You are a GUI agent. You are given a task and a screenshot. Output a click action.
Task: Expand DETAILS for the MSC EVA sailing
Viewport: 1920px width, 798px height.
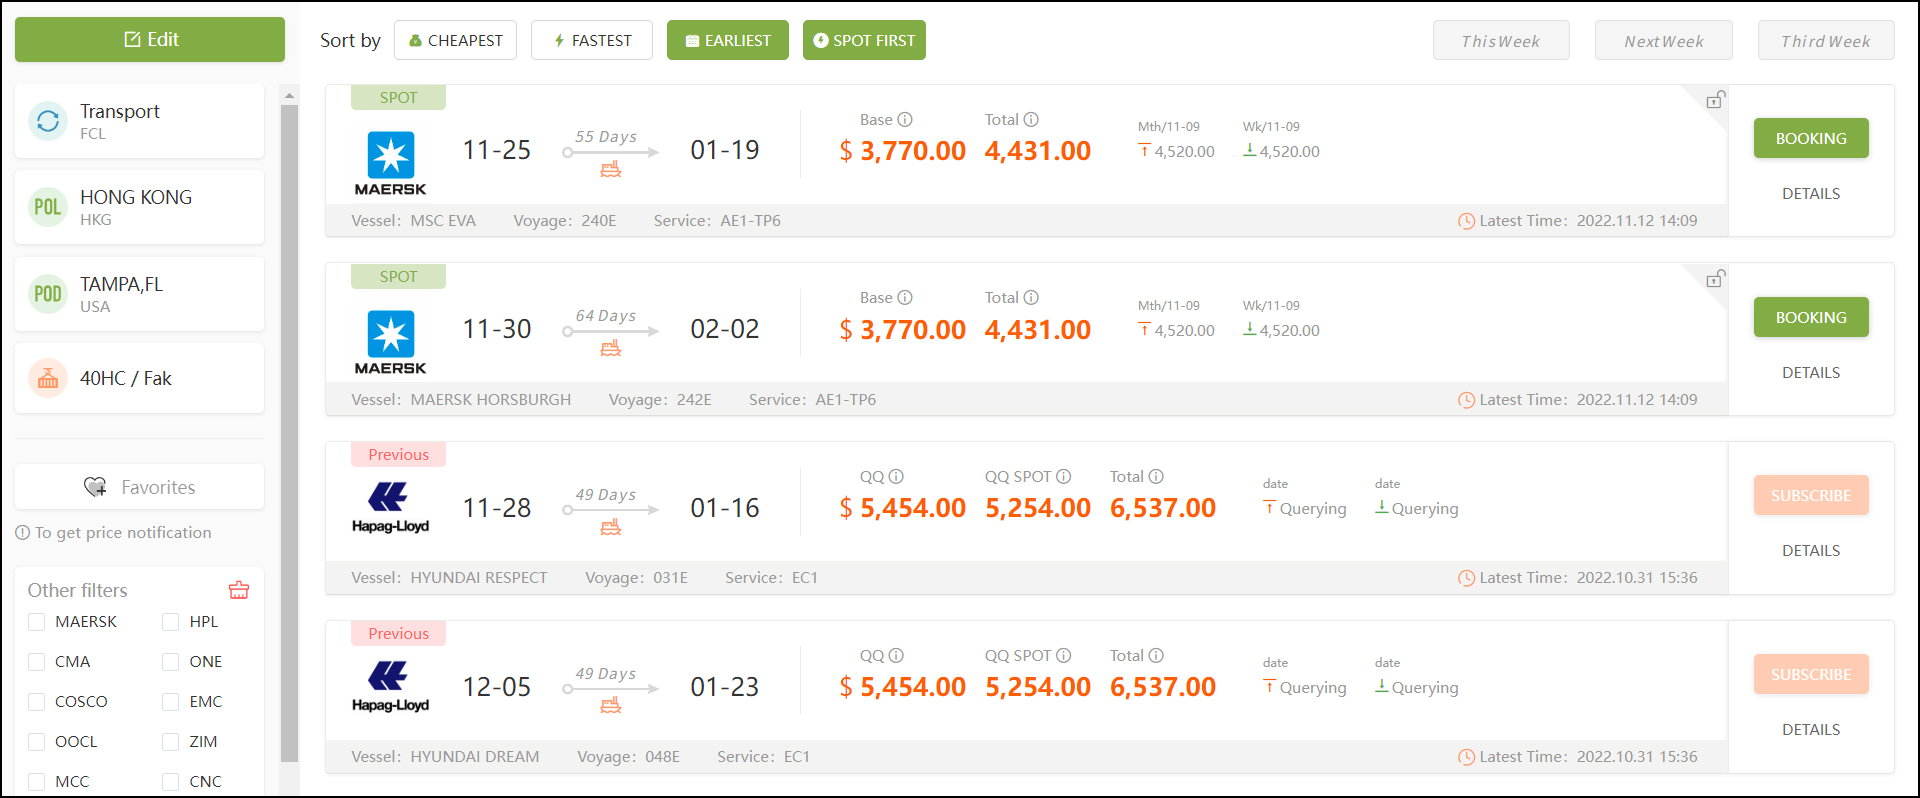tap(1810, 194)
